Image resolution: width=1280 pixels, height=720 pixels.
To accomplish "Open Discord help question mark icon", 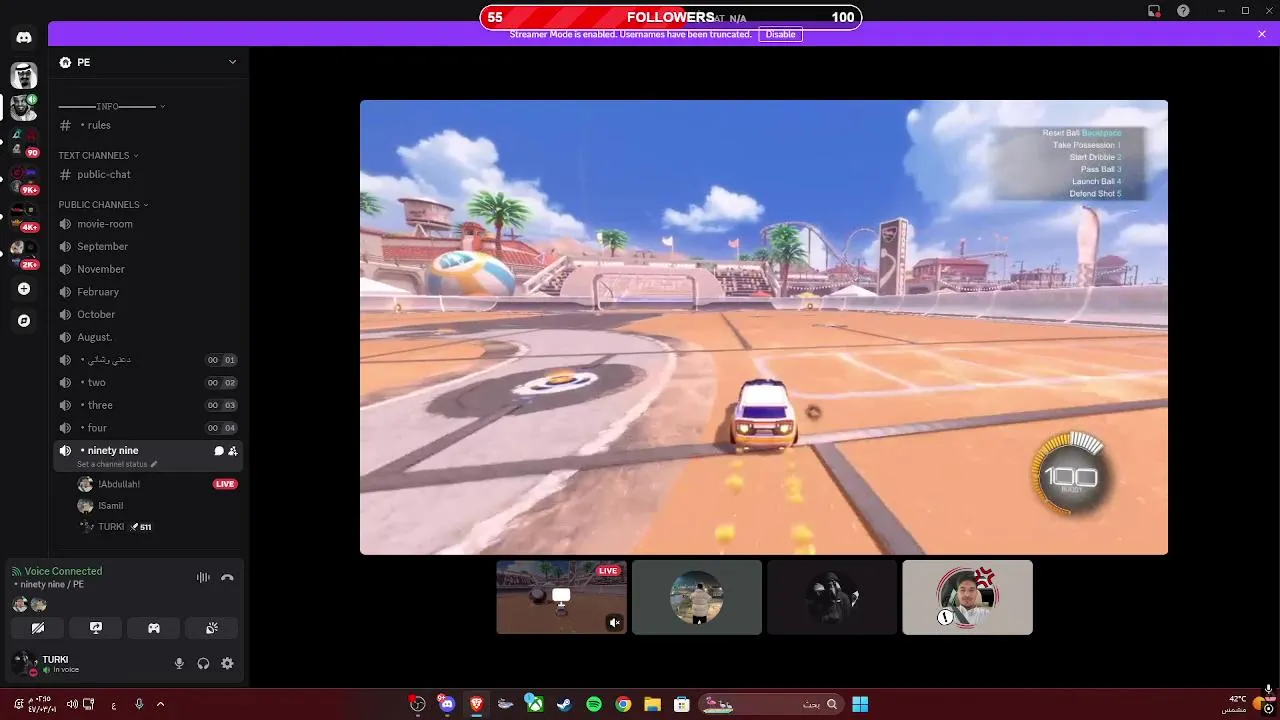I will click(1184, 11).
